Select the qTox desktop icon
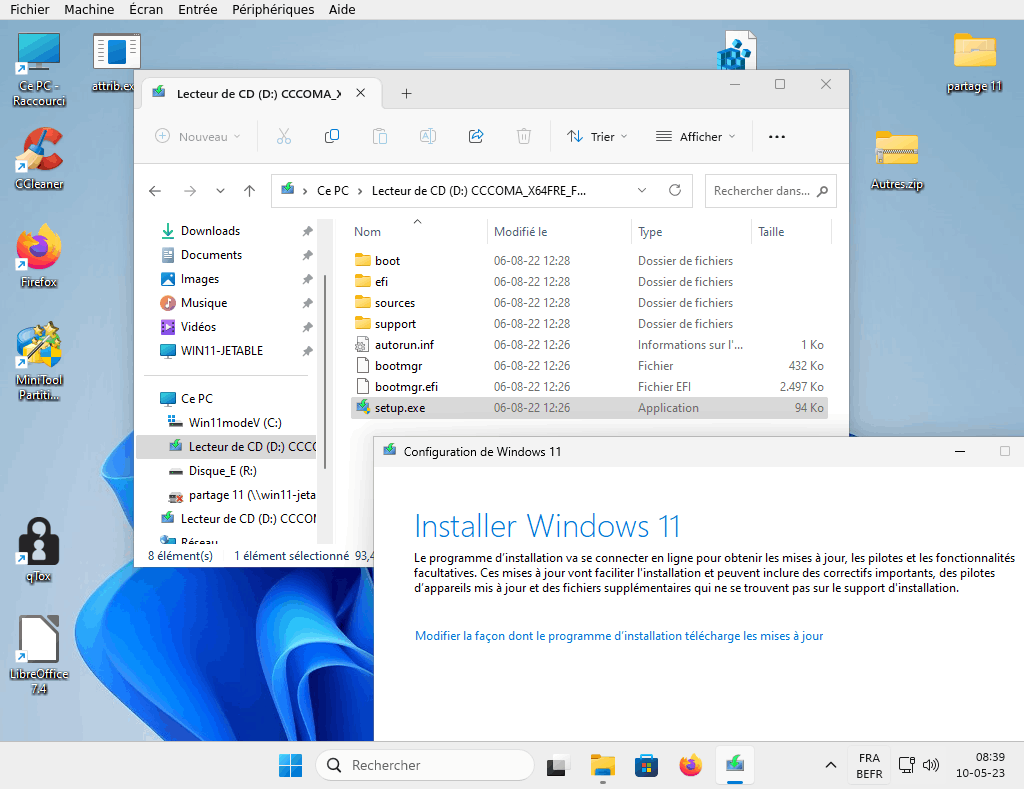 pos(39,550)
